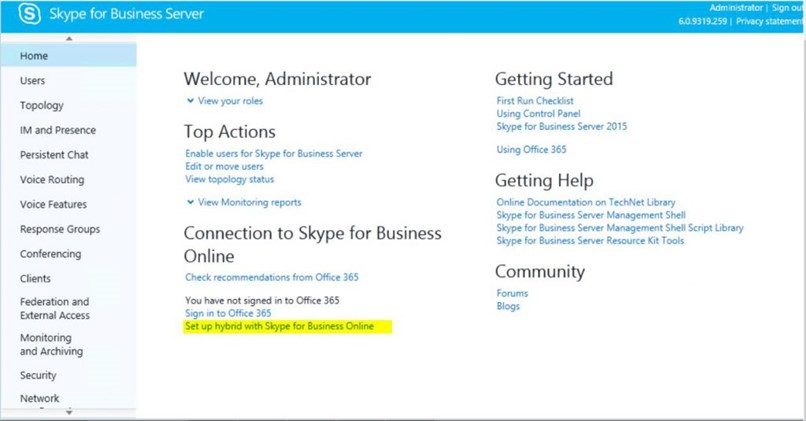Screen dimensions: 806x421
Task: Open the Conferencing section
Action: (50, 254)
